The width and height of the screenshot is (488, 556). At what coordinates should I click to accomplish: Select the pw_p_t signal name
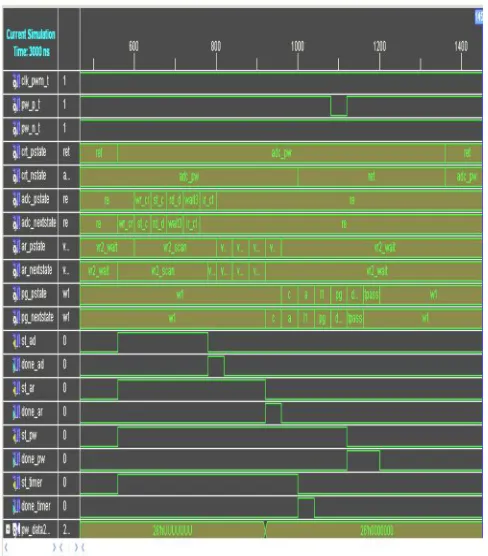(31, 105)
